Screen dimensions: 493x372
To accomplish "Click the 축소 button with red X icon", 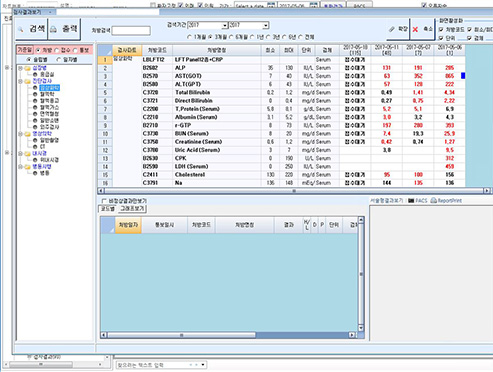I will (x=422, y=29).
